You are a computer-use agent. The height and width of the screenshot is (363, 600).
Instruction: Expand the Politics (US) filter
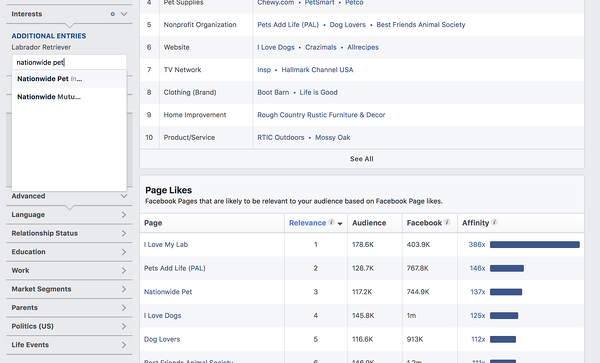(x=69, y=326)
